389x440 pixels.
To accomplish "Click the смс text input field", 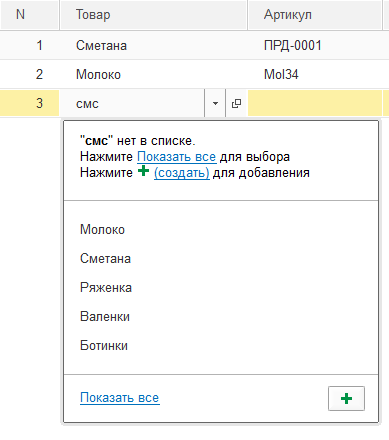I will pyautogui.click(x=132, y=103).
